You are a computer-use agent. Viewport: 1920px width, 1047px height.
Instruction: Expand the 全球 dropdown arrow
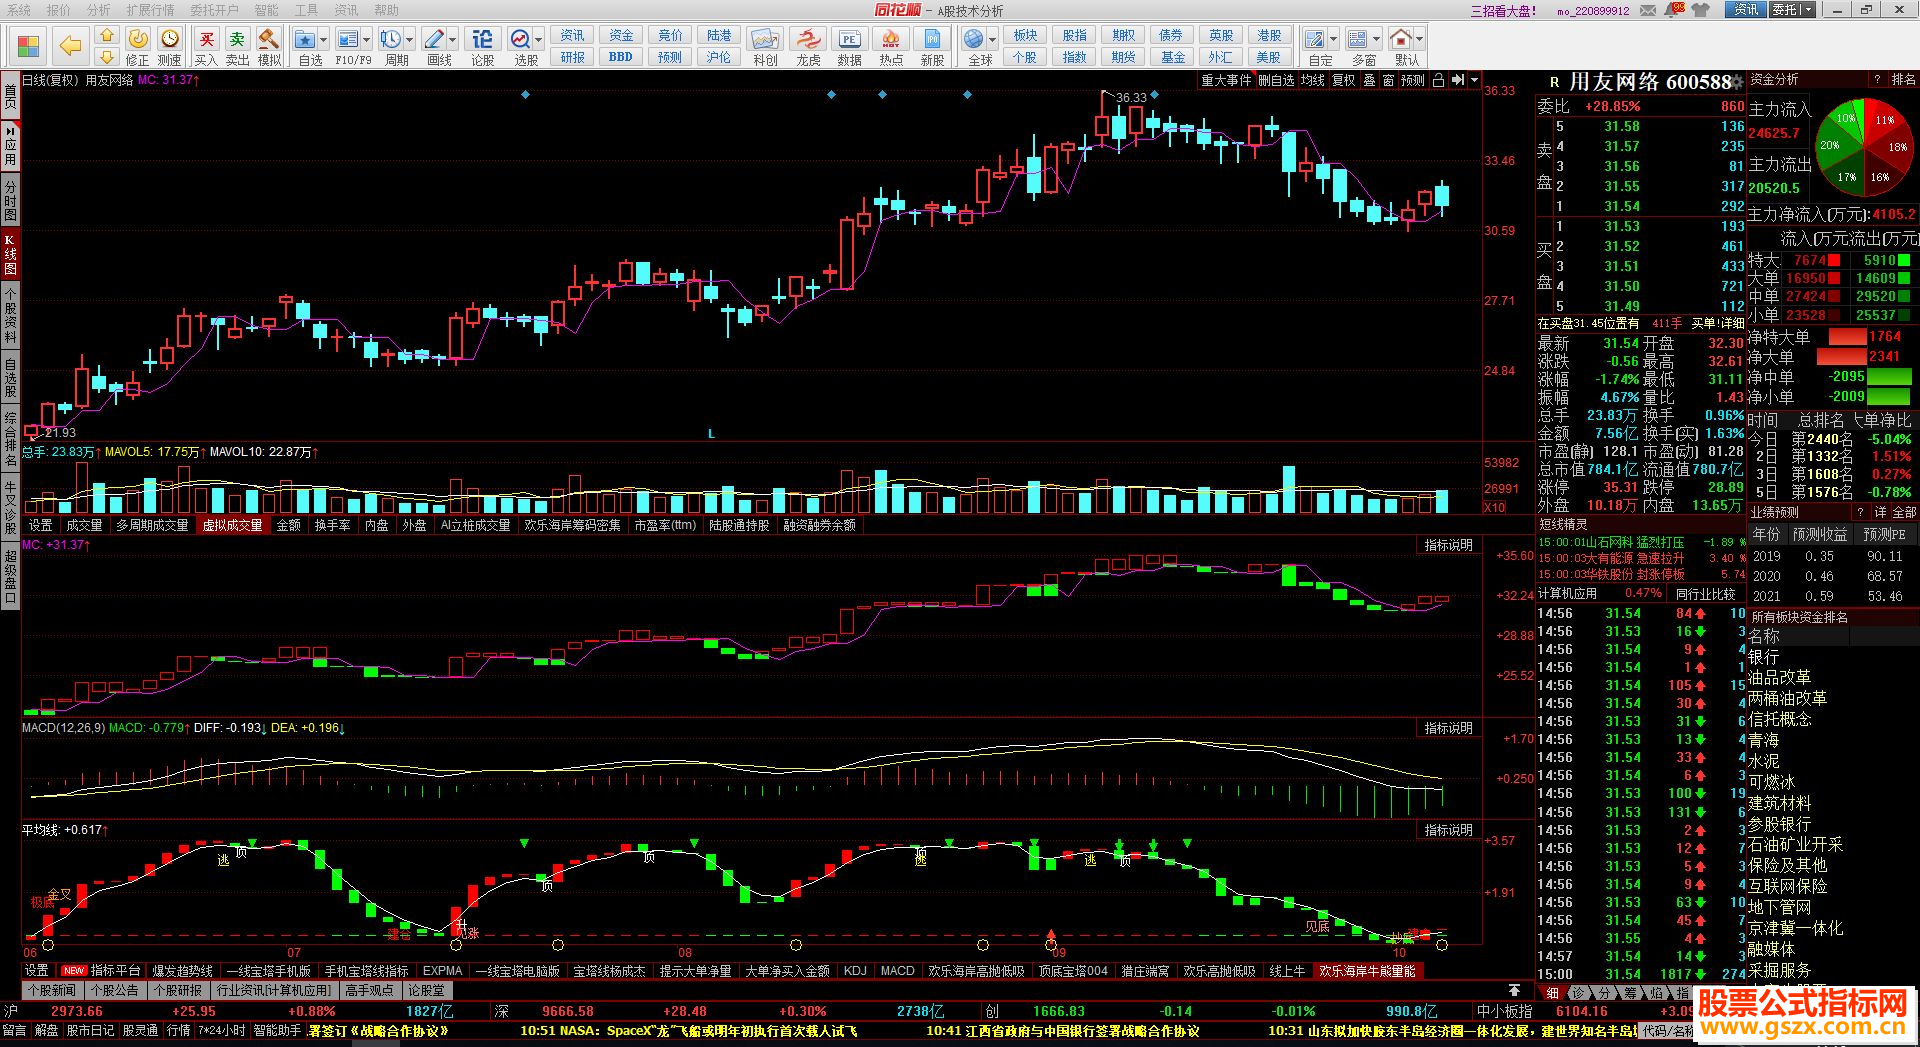point(992,40)
